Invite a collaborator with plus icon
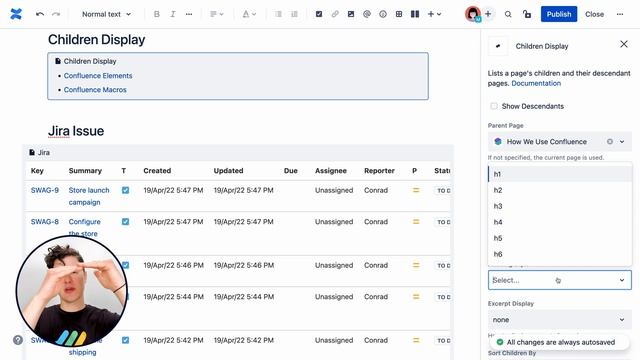 click(488, 14)
